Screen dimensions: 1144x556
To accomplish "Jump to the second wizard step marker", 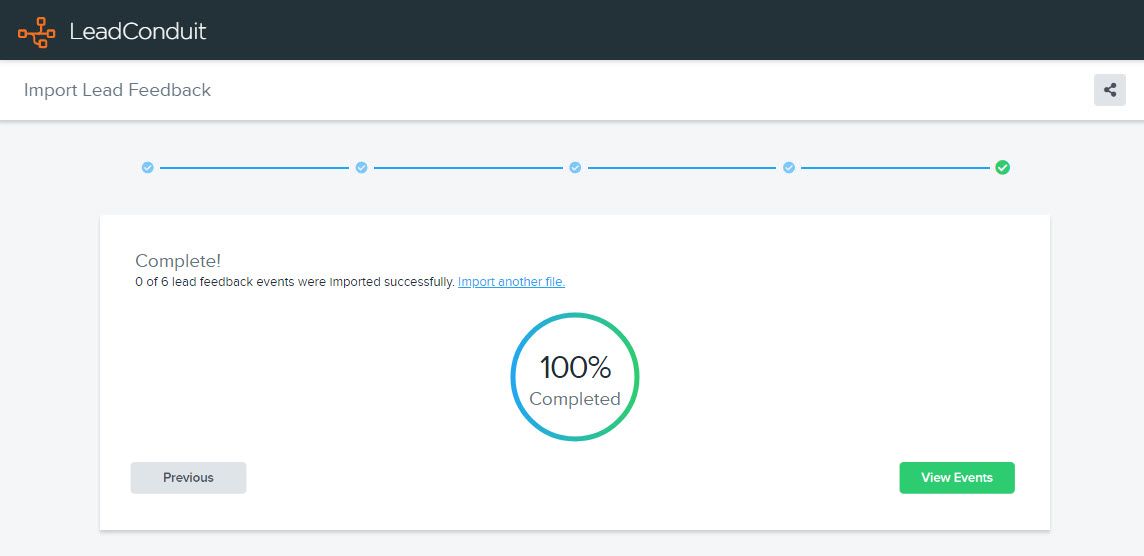I will 362,168.
